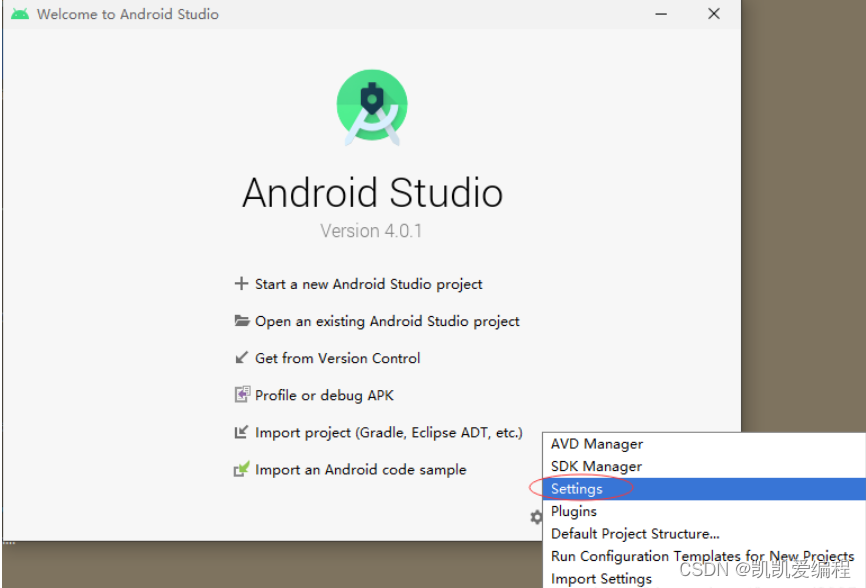Open Run Configuration Templates for New Projects
The height and width of the screenshot is (588, 866).
tap(704, 556)
